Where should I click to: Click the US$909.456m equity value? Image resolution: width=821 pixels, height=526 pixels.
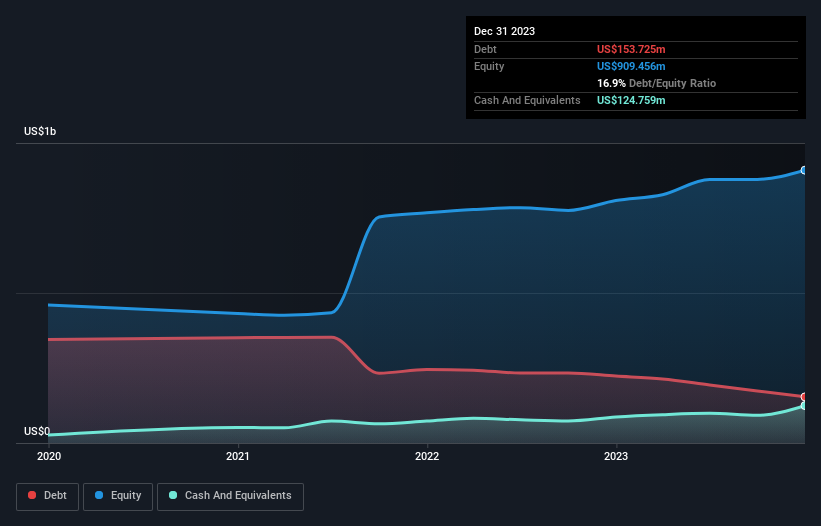(631, 66)
